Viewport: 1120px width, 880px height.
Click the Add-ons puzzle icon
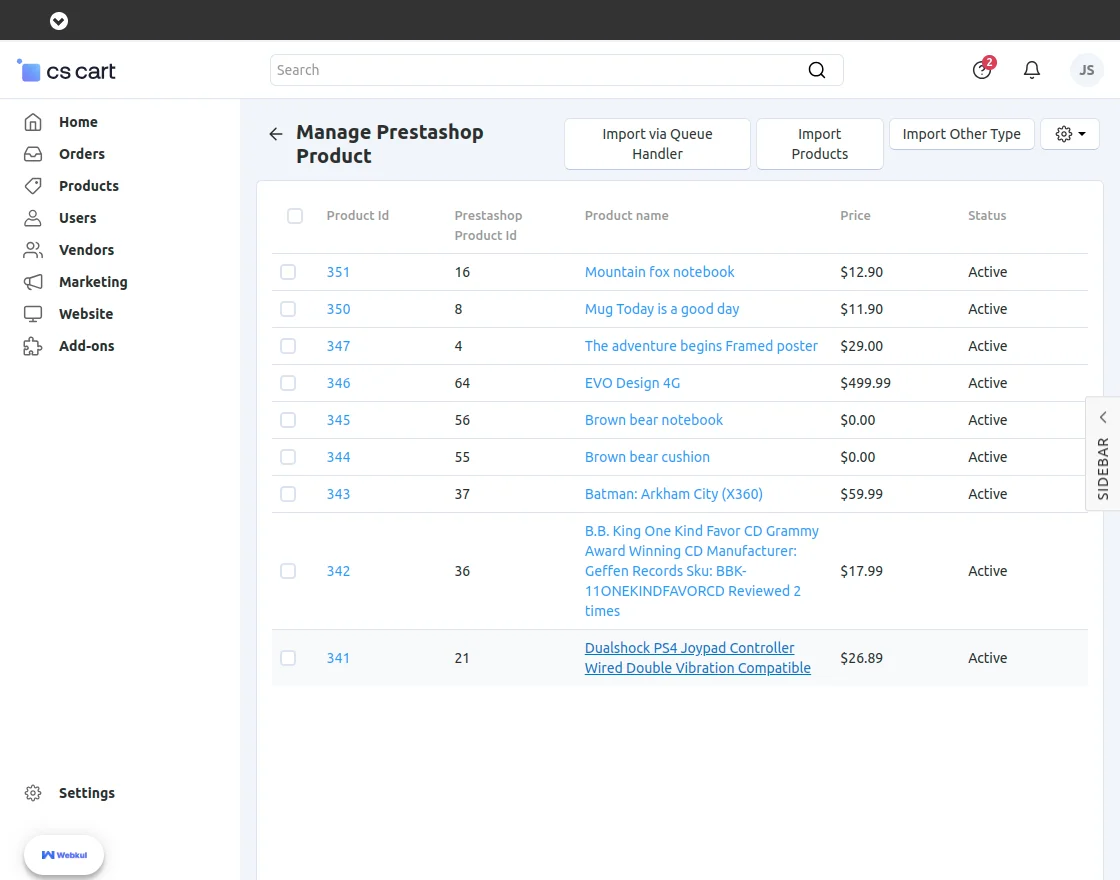pyautogui.click(x=33, y=346)
